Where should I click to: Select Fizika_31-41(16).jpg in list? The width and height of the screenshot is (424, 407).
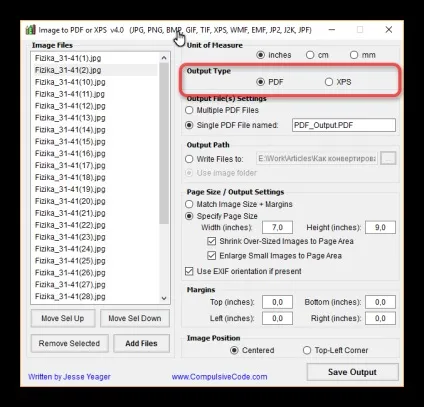point(95,154)
